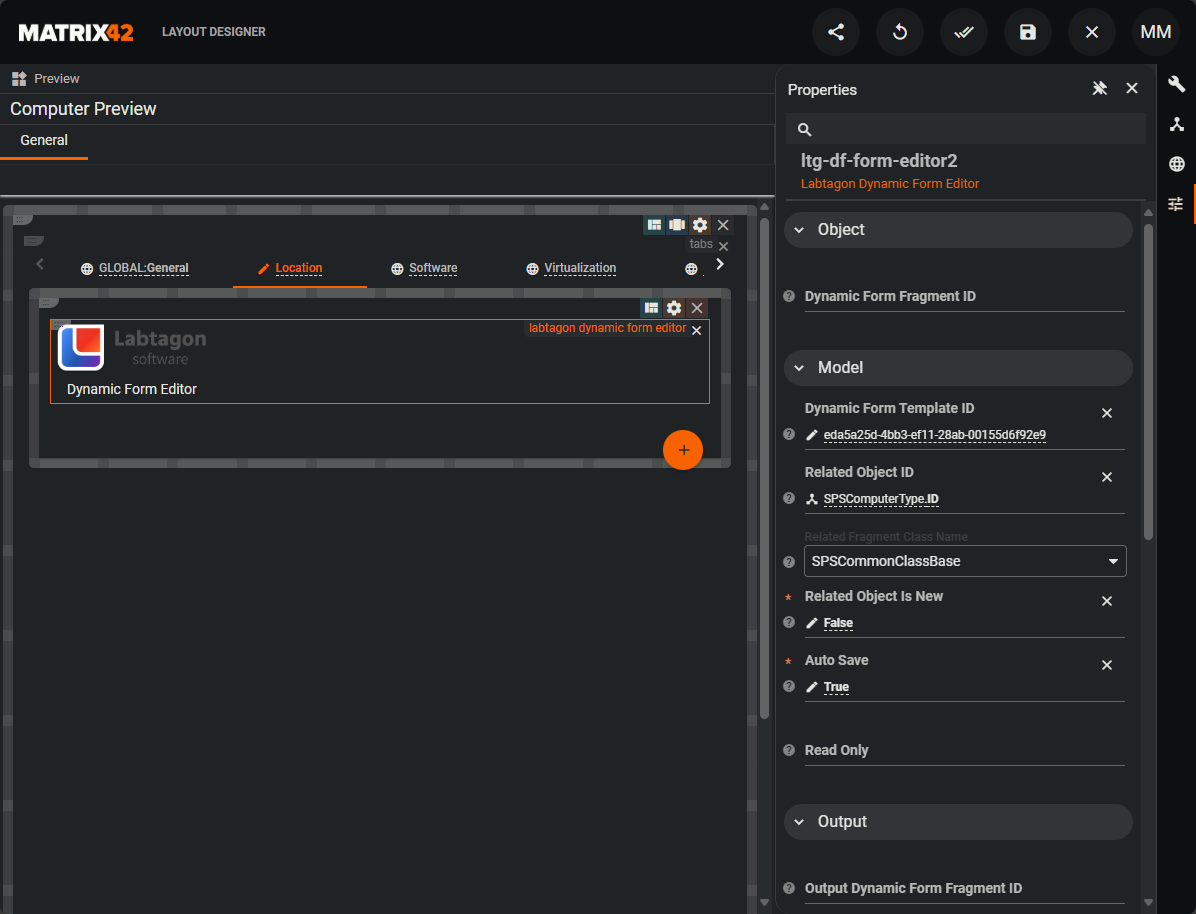The height and width of the screenshot is (914, 1196).
Task: Collapse the Output section
Action: click(799, 822)
